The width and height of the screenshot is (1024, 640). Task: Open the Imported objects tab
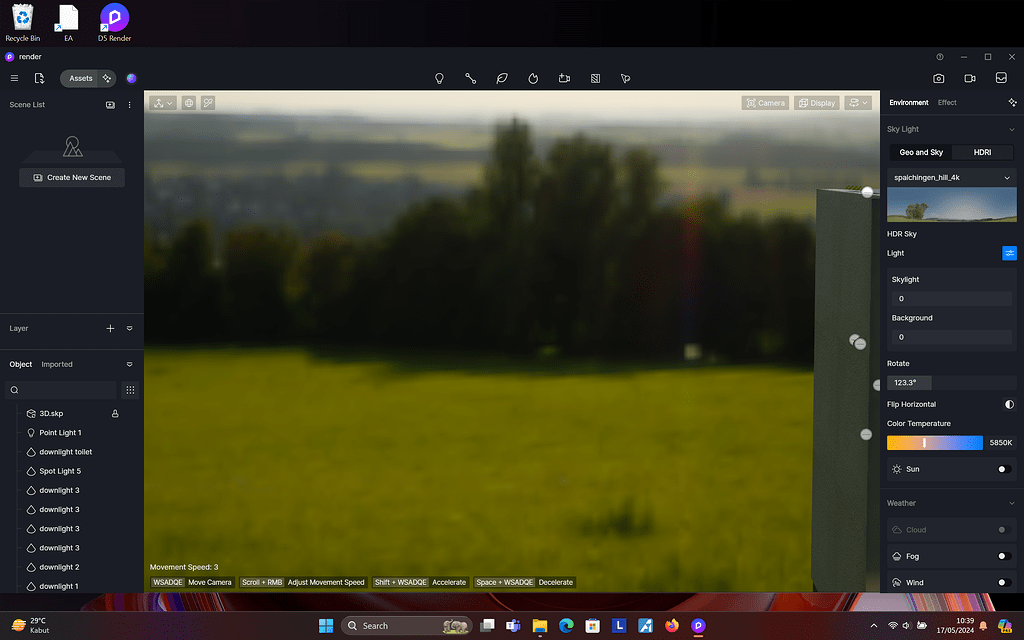click(58, 364)
